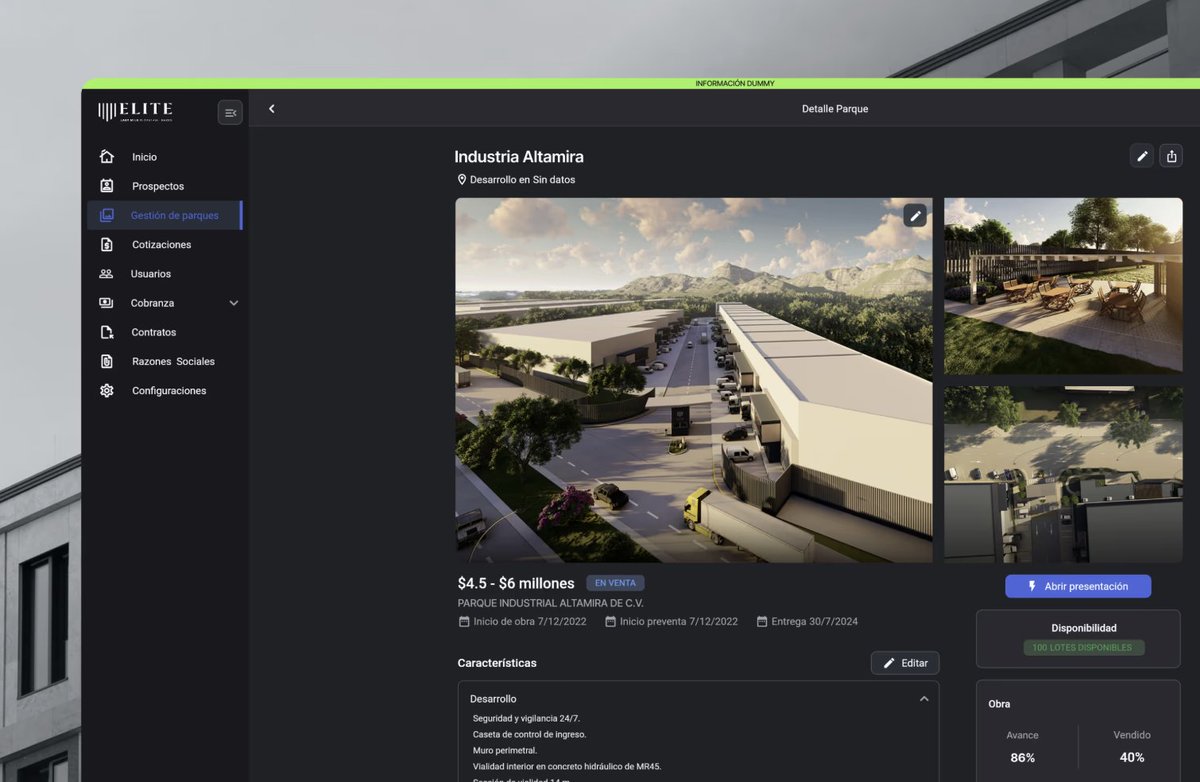Click the Industria Altamira title
This screenshot has width=1200, height=782.
click(x=519, y=157)
